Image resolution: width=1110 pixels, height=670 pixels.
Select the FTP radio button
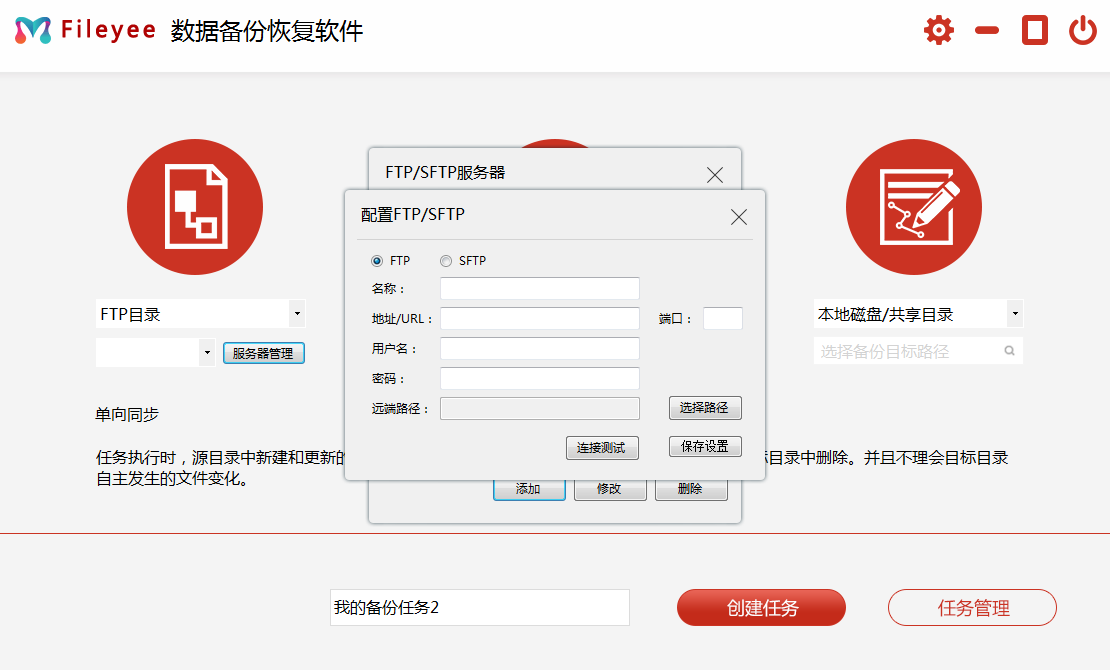tap(375, 260)
